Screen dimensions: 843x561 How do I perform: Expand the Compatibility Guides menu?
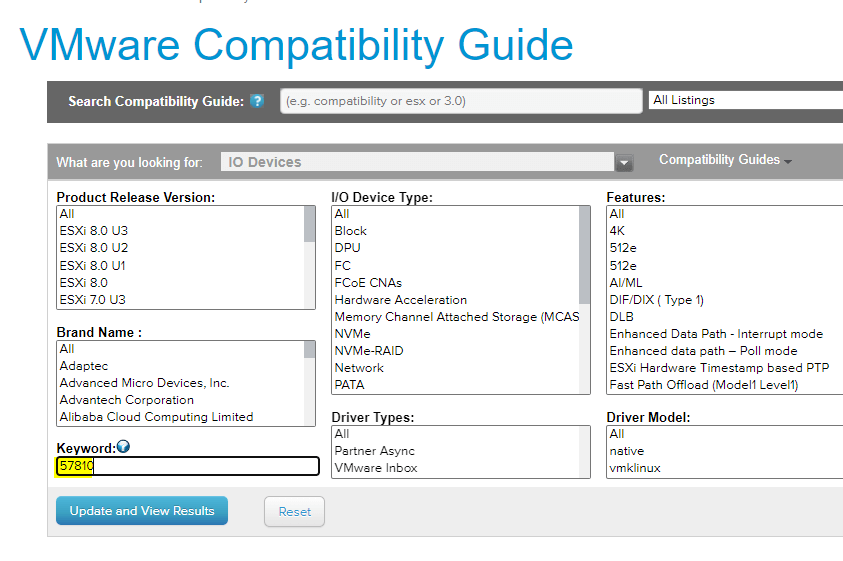coord(725,160)
